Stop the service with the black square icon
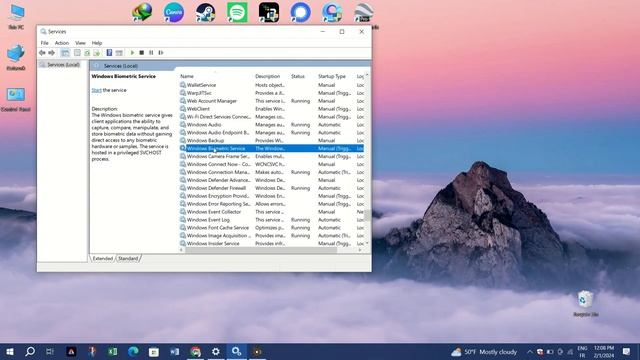 tap(142, 53)
